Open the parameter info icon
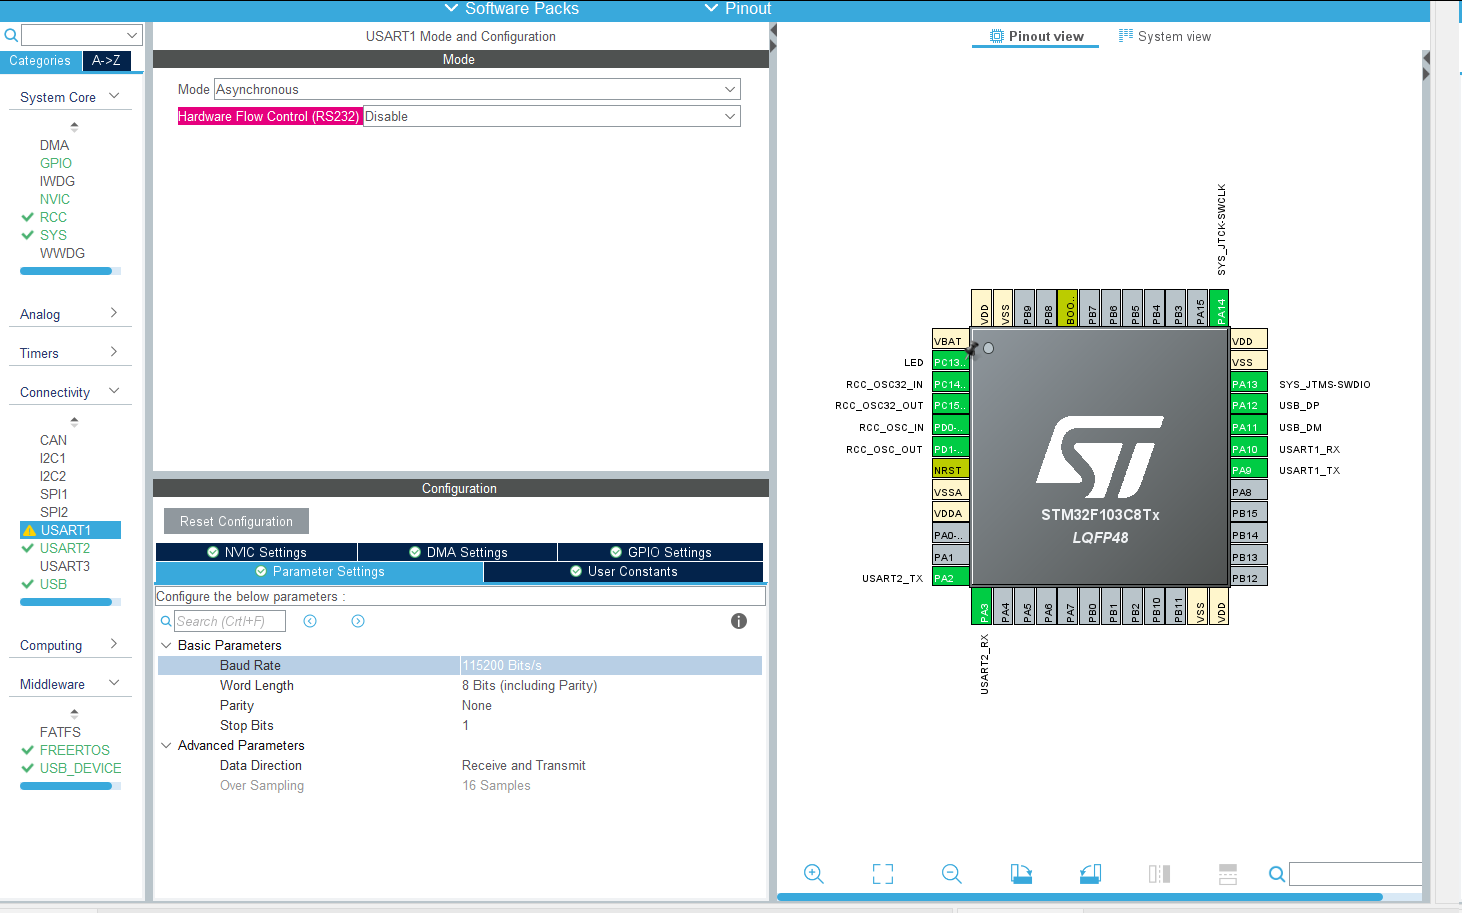1462x913 pixels. [x=739, y=621]
